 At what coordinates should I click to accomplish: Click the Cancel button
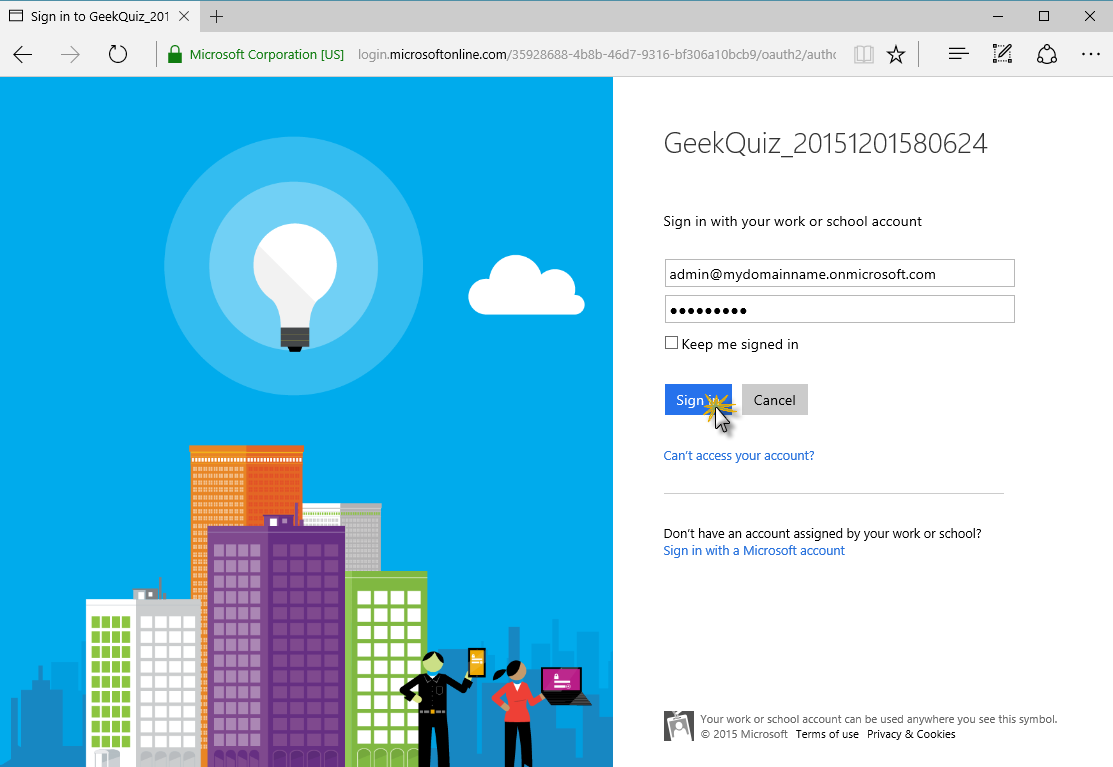(x=774, y=400)
